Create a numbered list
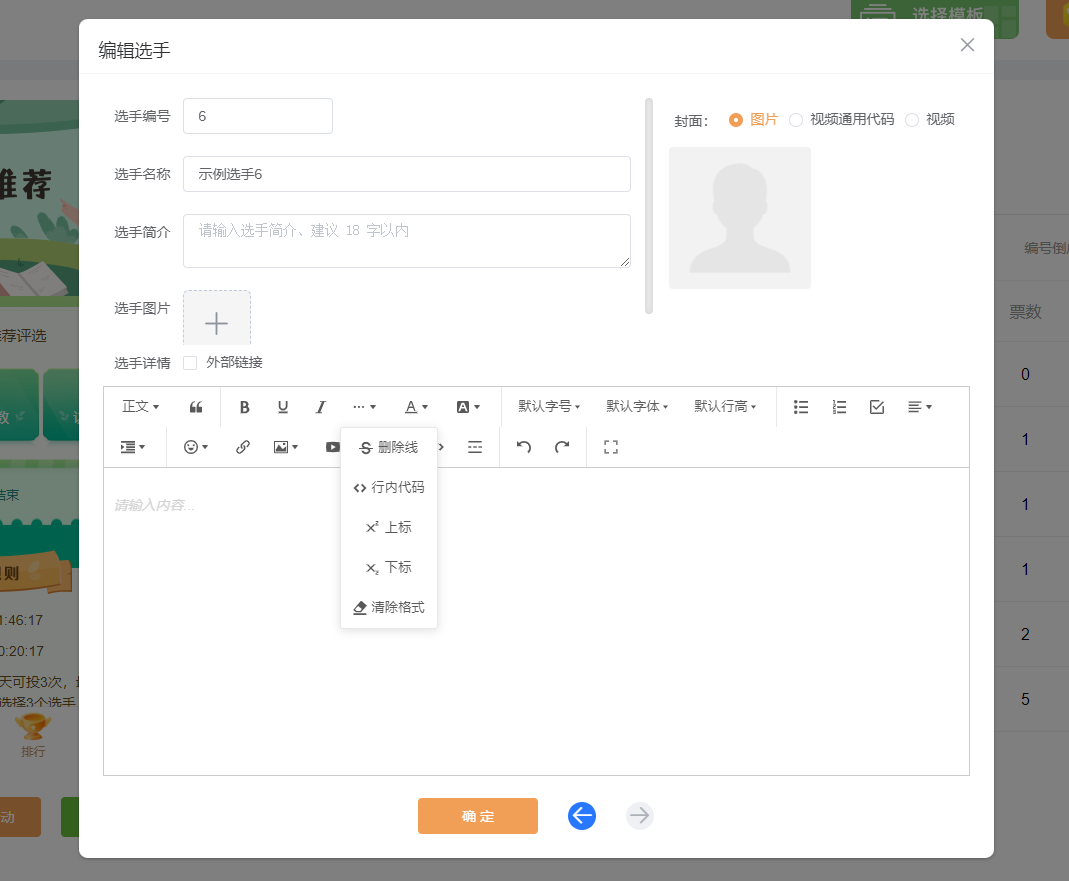The image size is (1069, 881). coord(839,407)
